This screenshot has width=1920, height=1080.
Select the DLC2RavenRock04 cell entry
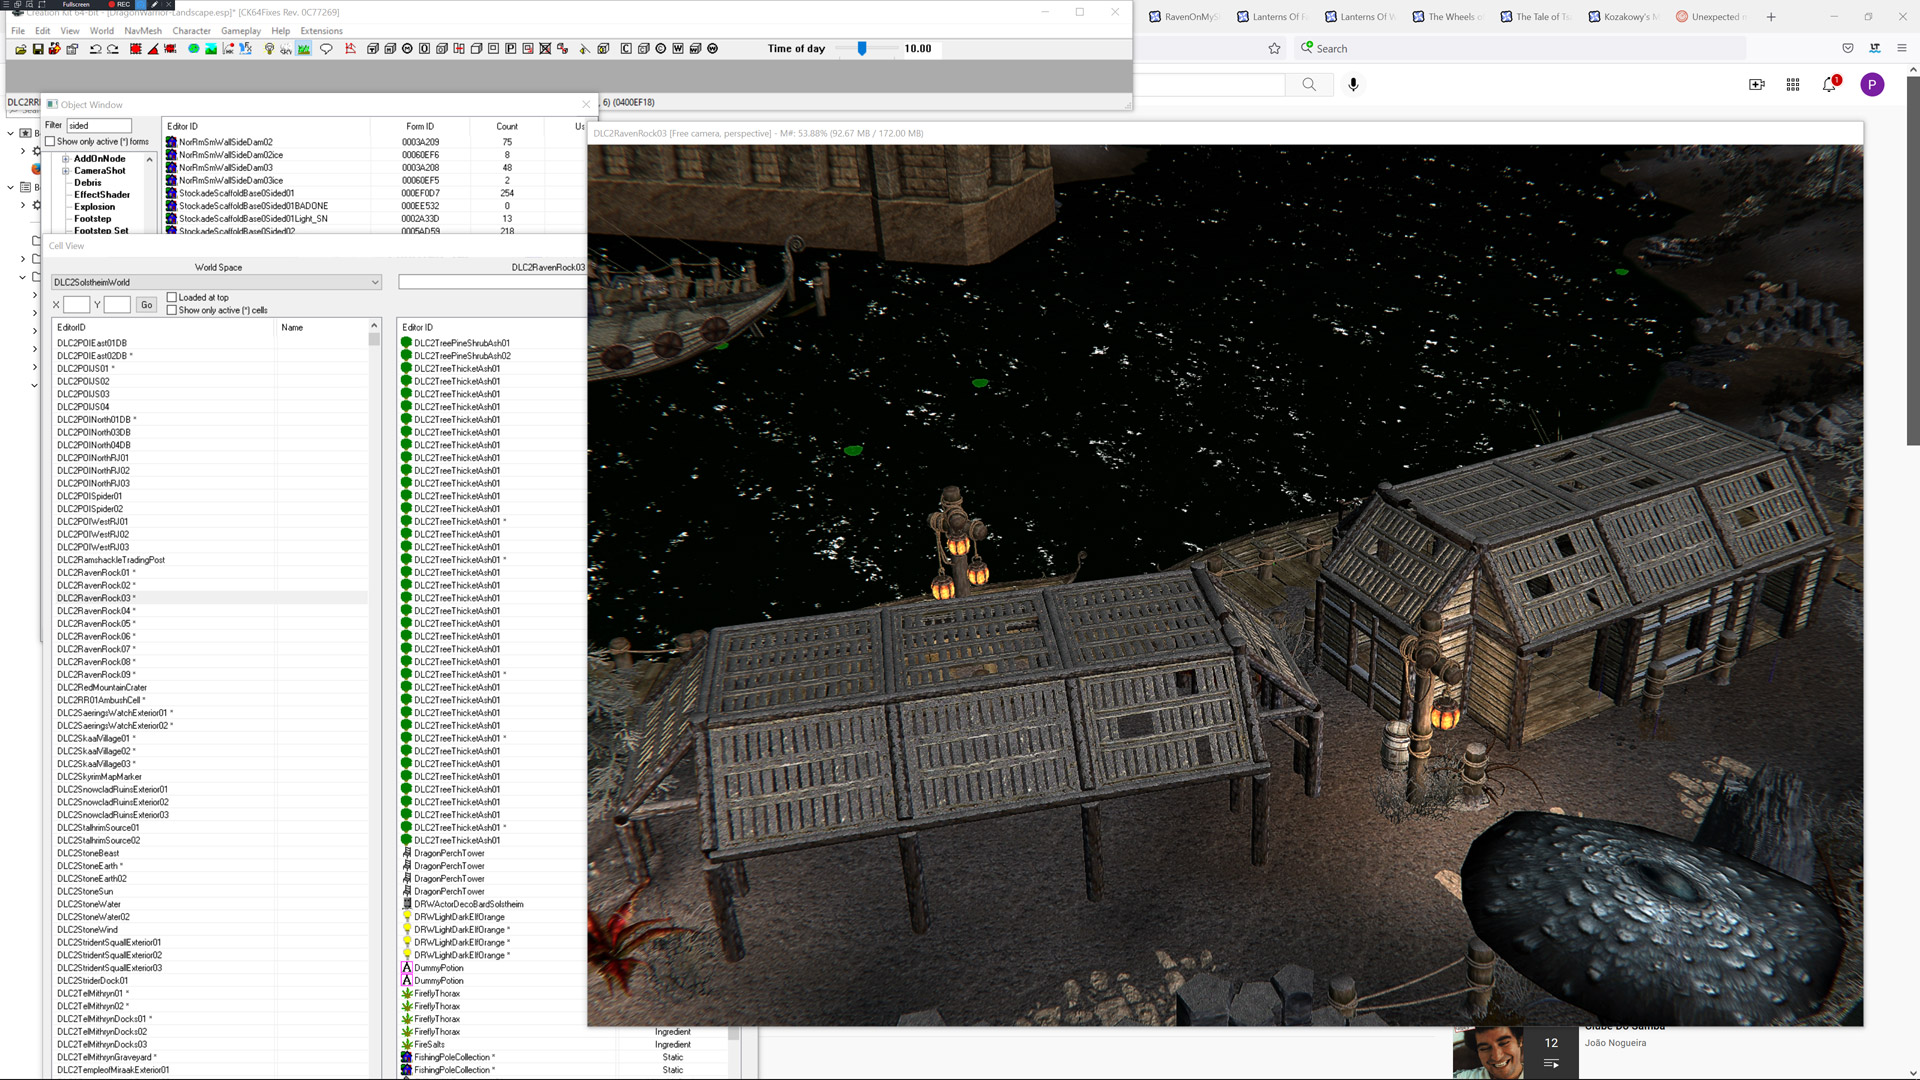click(x=94, y=611)
